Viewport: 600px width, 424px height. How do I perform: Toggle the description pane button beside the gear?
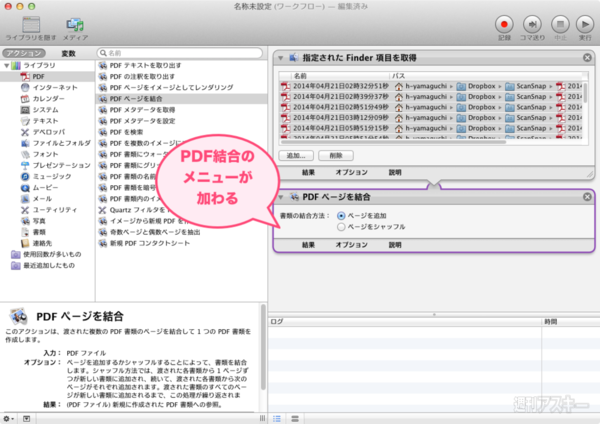point(26,419)
